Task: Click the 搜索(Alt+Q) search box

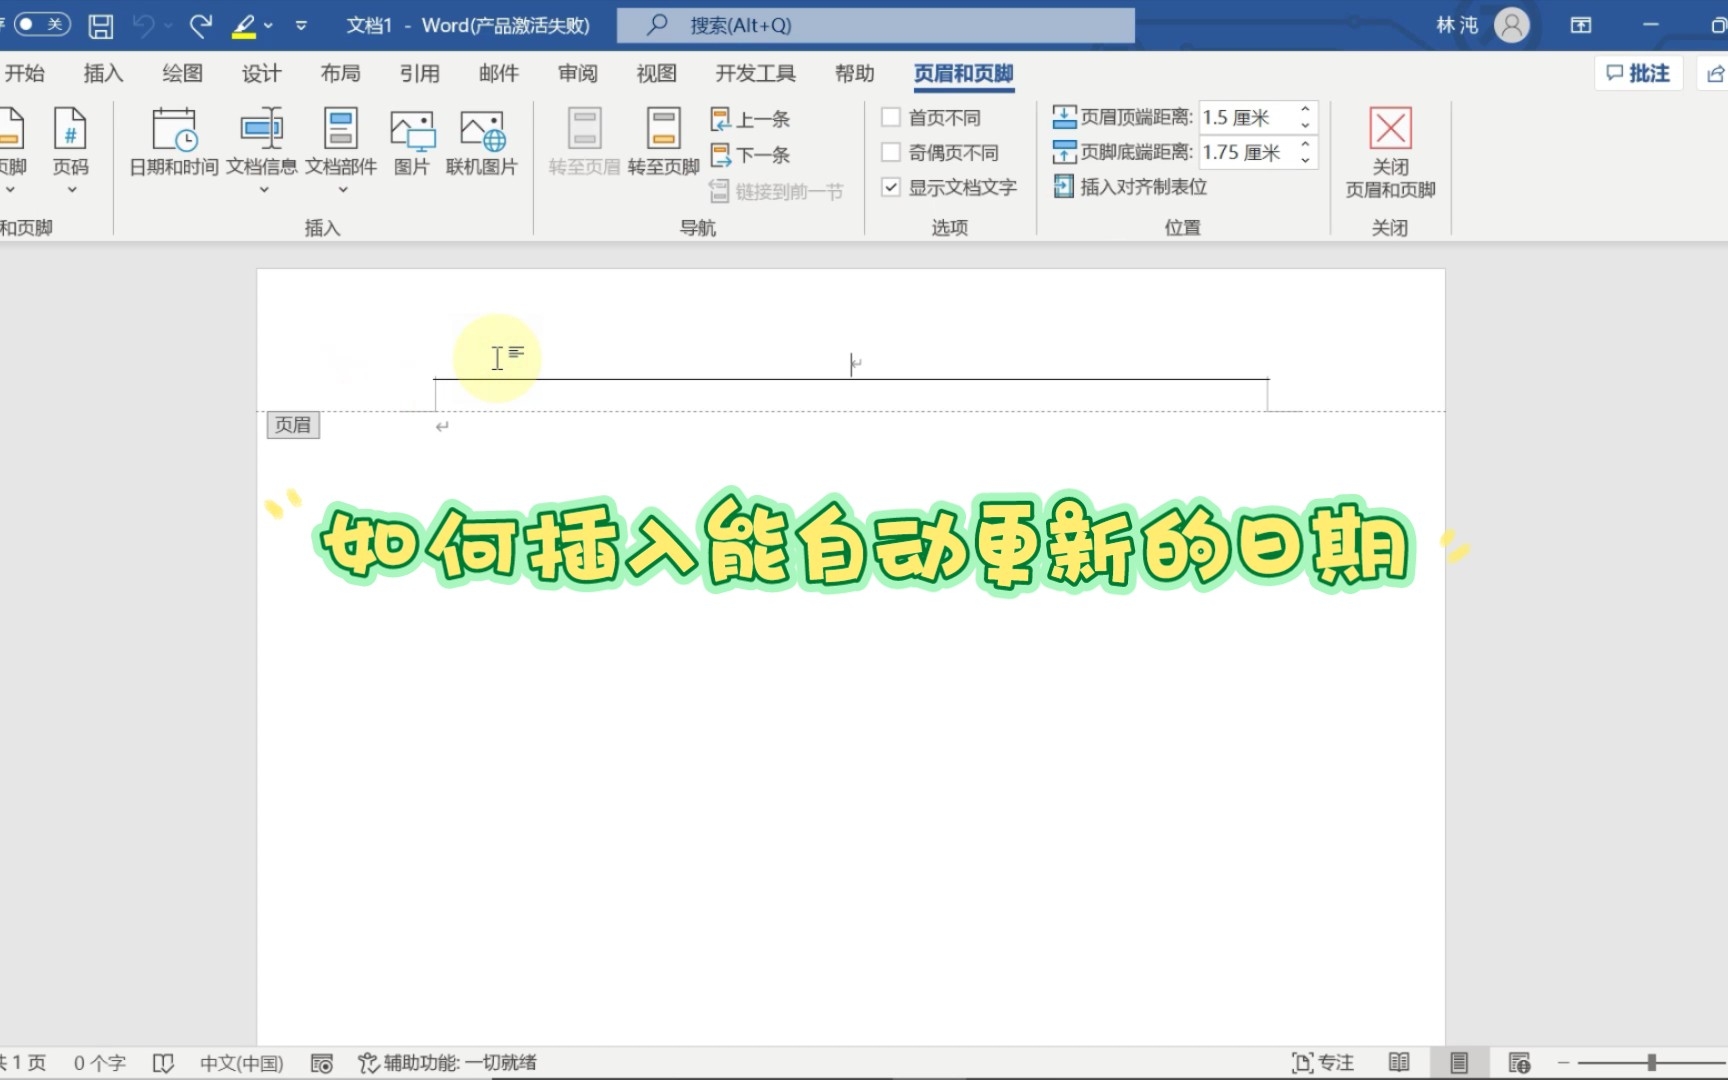Action: click(875, 25)
